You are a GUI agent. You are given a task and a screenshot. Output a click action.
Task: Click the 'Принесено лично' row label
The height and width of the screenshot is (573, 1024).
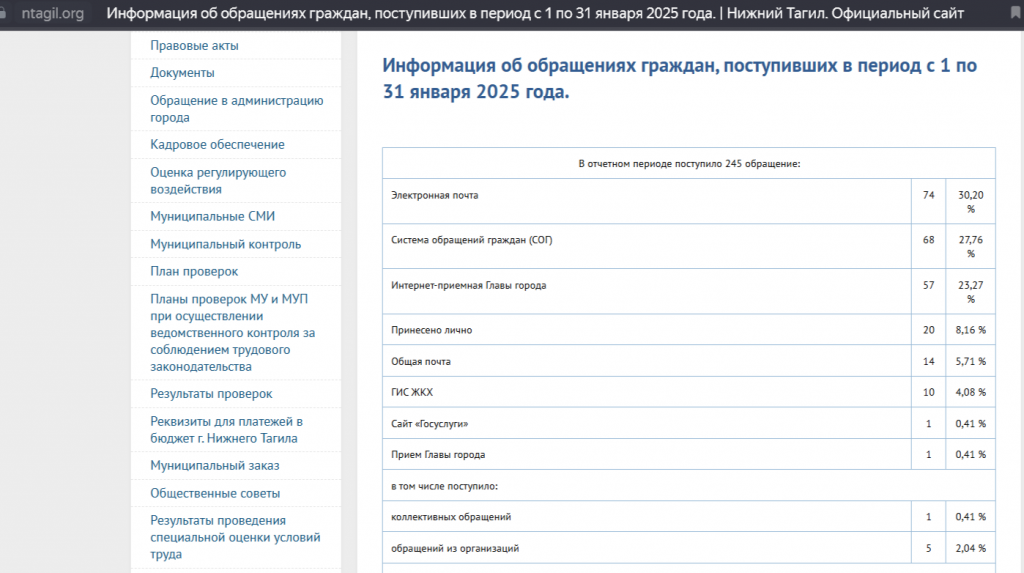[x=431, y=331]
